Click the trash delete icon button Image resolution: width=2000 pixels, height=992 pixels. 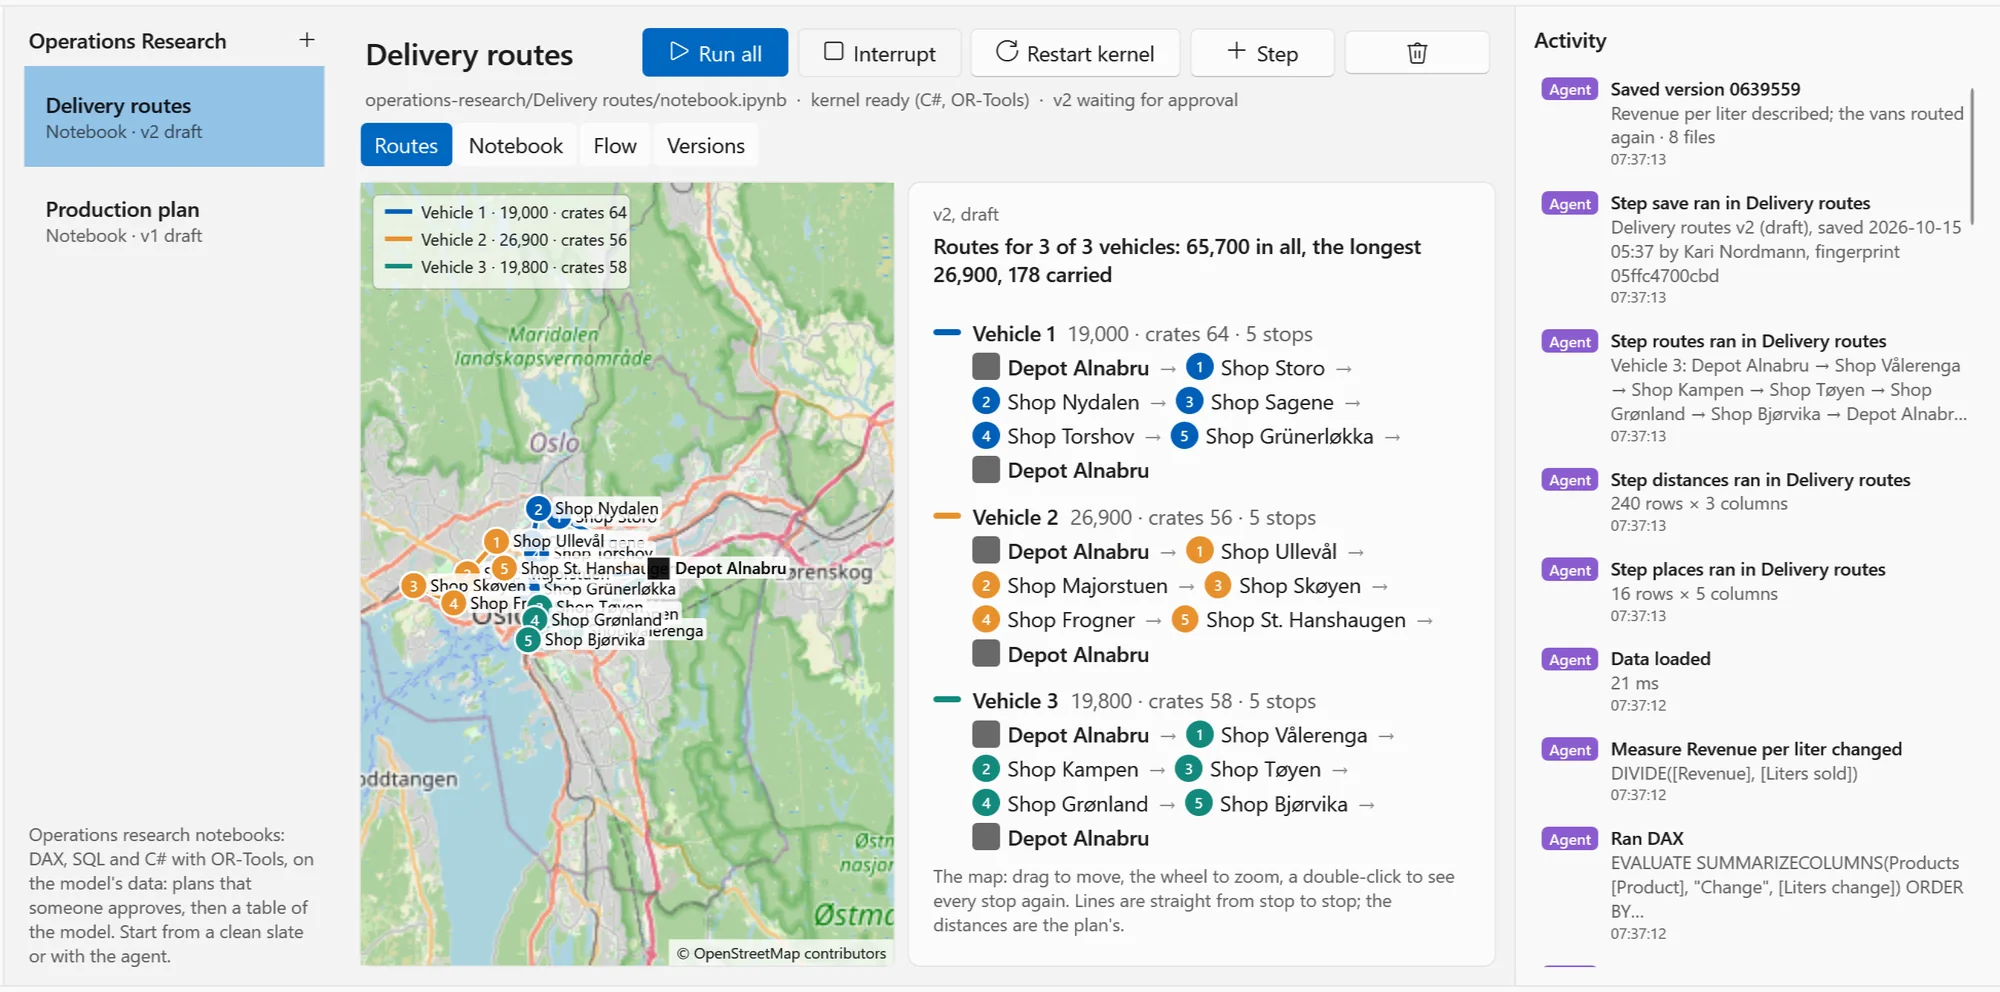[1417, 53]
